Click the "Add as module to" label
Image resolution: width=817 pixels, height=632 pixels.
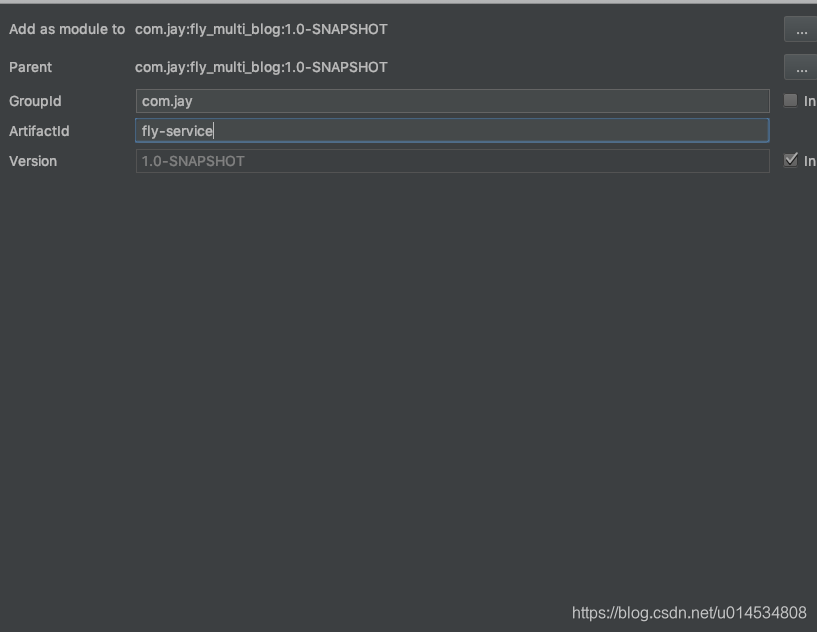(x=67, y=30)
